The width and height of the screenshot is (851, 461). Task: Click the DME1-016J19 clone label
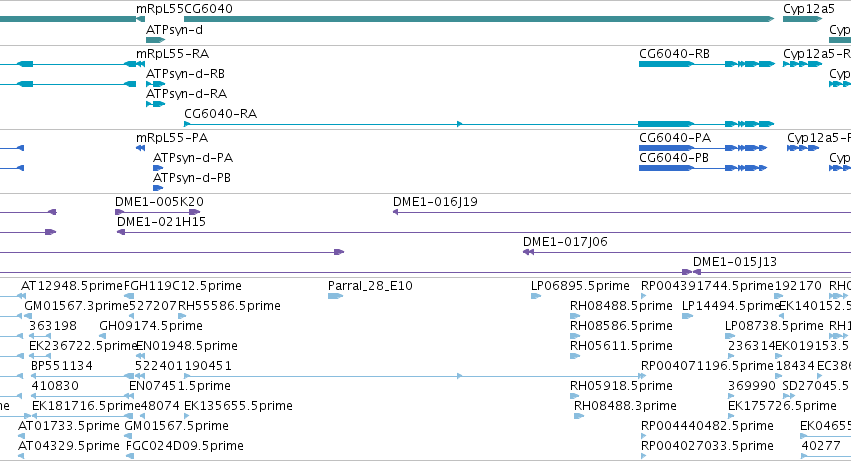point(435,202)
